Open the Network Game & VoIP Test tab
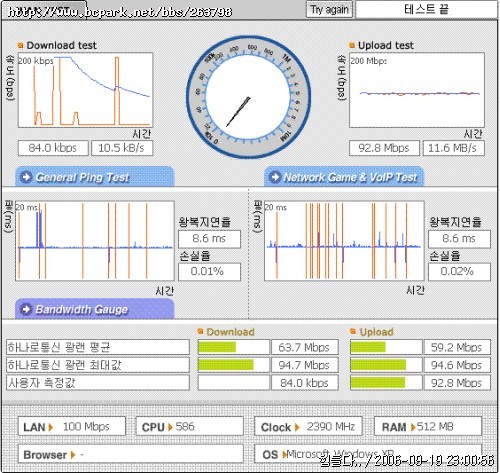 (344, 177)
